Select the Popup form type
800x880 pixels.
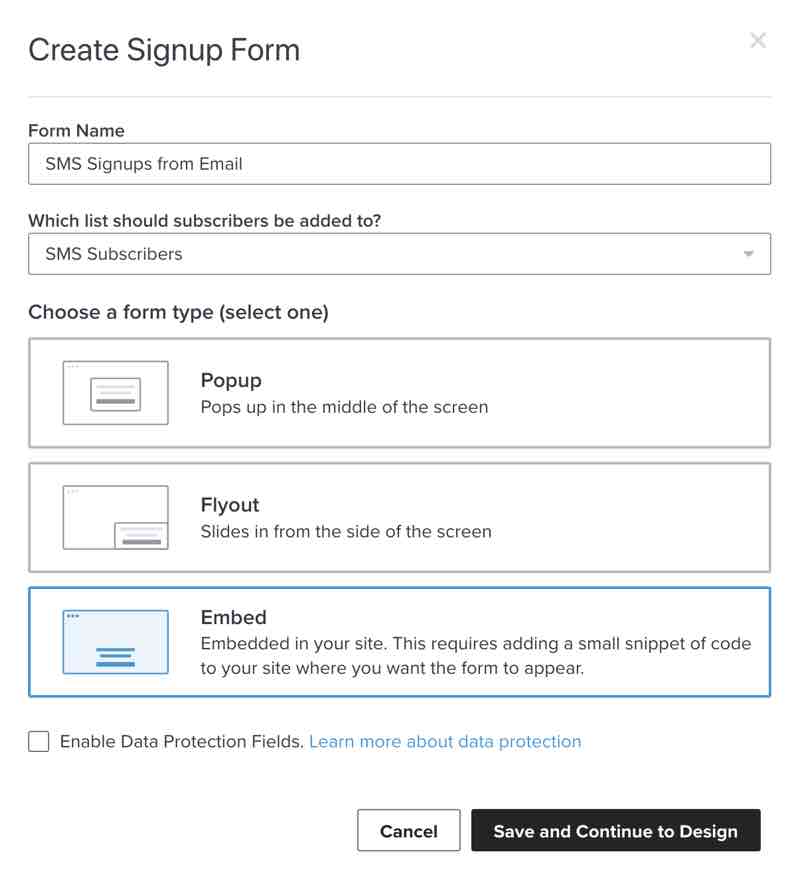[x=400, y=393]
